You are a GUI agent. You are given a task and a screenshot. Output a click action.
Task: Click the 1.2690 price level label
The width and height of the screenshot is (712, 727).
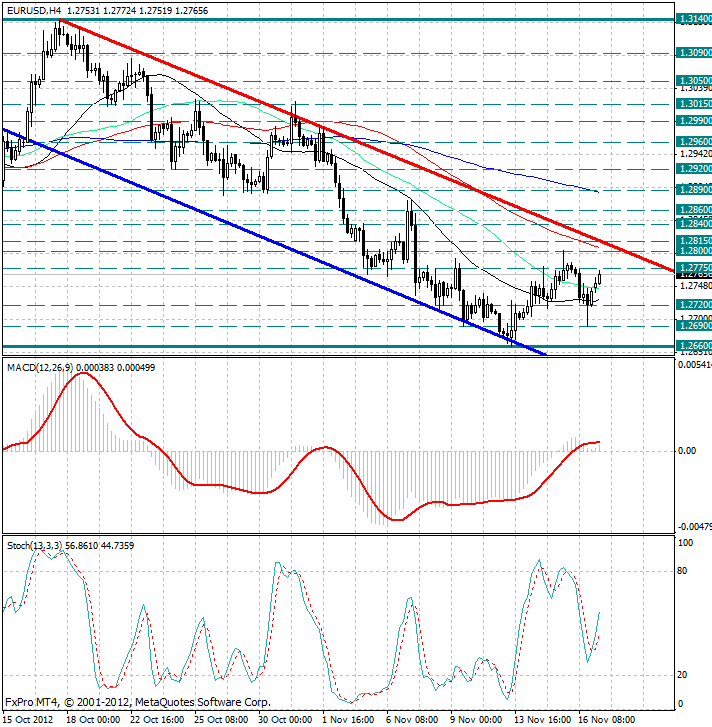coord(694,325)
